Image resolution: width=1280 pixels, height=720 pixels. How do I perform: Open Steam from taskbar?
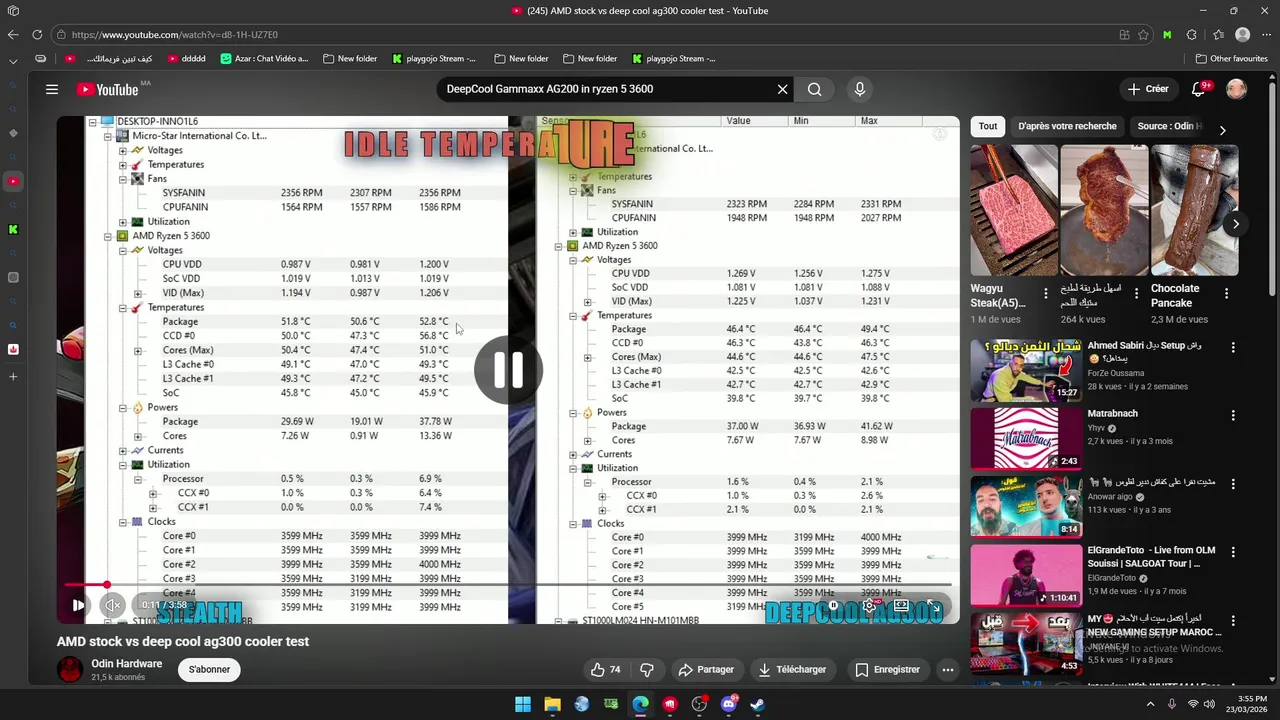758,704
